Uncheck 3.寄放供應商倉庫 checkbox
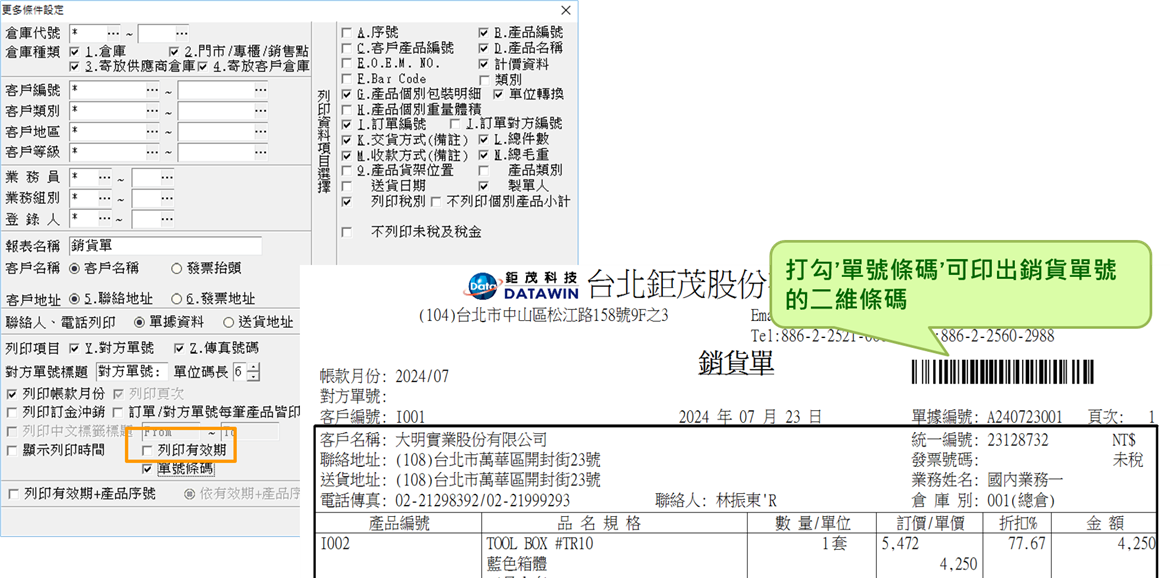The width and height of the screenshot is (1170, 578). [74, 66]
